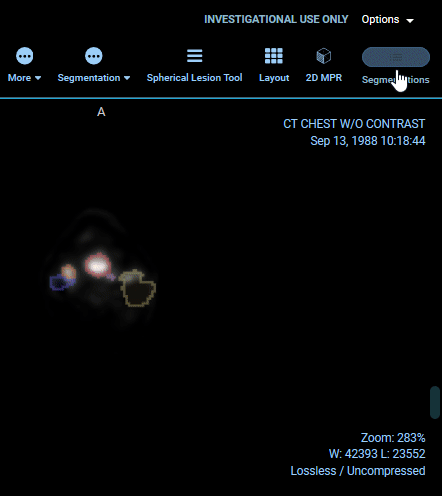Select the tan-outlined segmentation region
The image size is (442, 496).
coord(137,288)
